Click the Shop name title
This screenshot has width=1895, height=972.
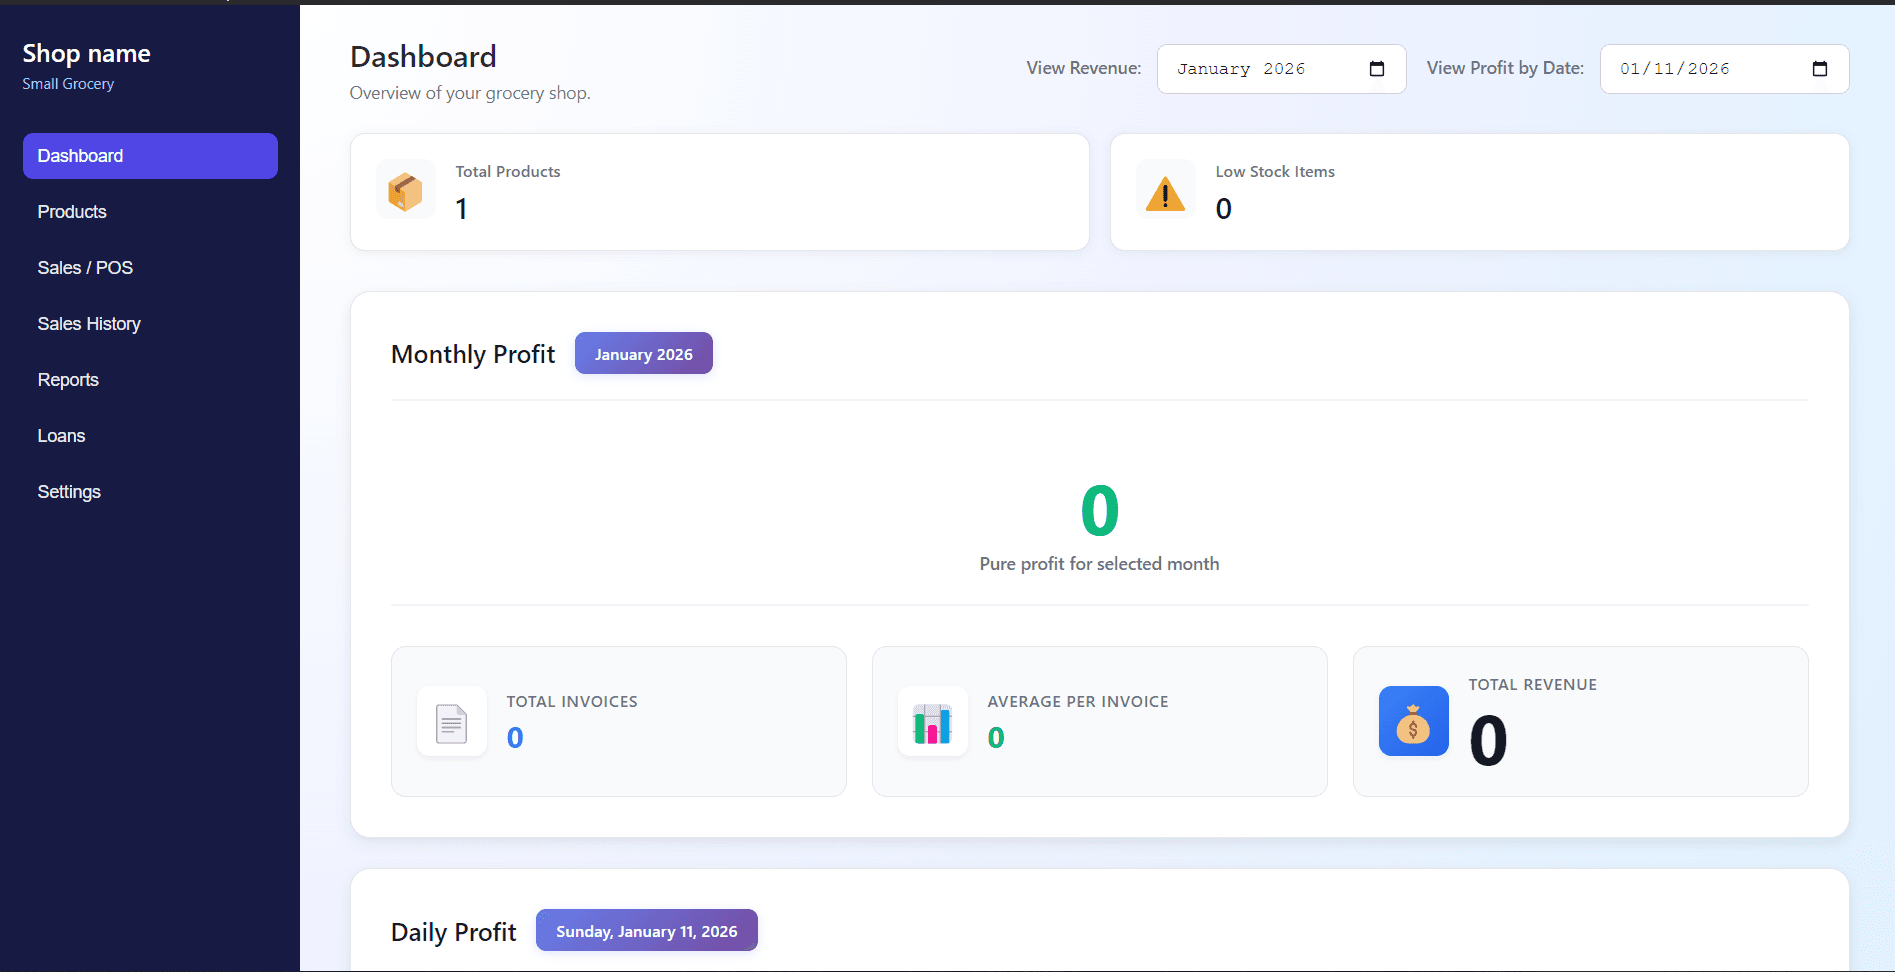(x=87, y=53)
